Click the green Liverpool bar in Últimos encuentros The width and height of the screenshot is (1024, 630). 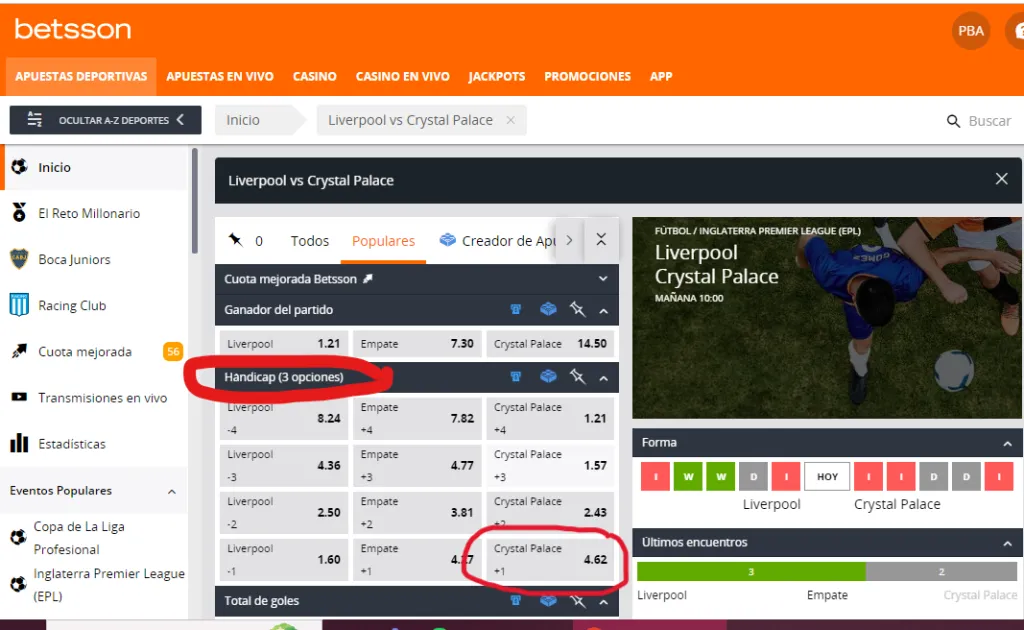[750, 569]
